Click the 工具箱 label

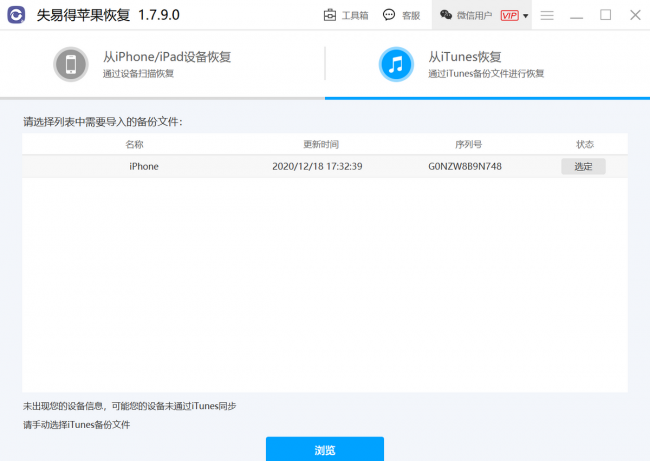[x=355, y=16]
